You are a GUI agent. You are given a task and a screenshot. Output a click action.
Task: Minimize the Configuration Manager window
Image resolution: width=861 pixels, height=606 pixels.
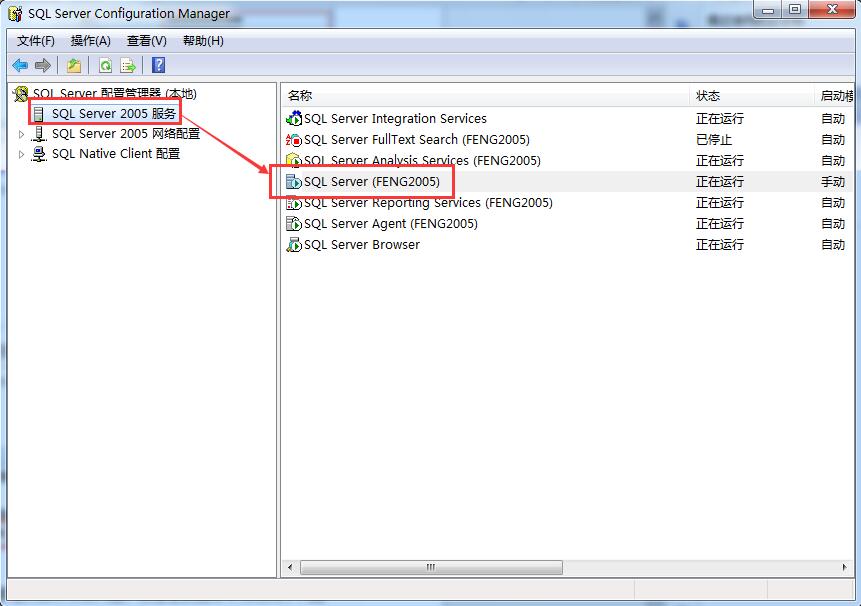click(x=768, y=10)
